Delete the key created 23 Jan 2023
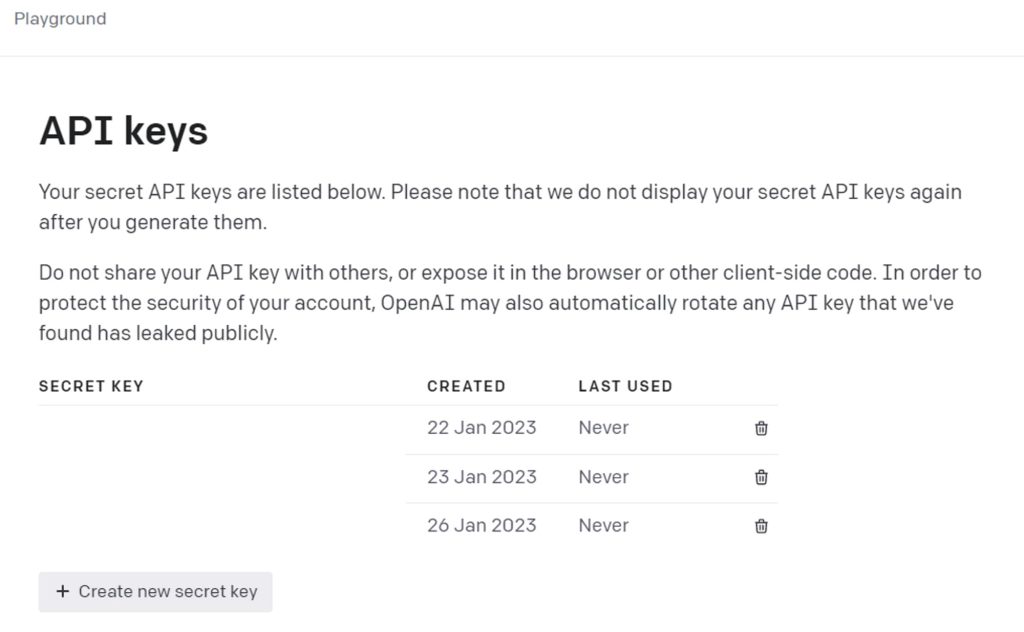 (761, 477)
